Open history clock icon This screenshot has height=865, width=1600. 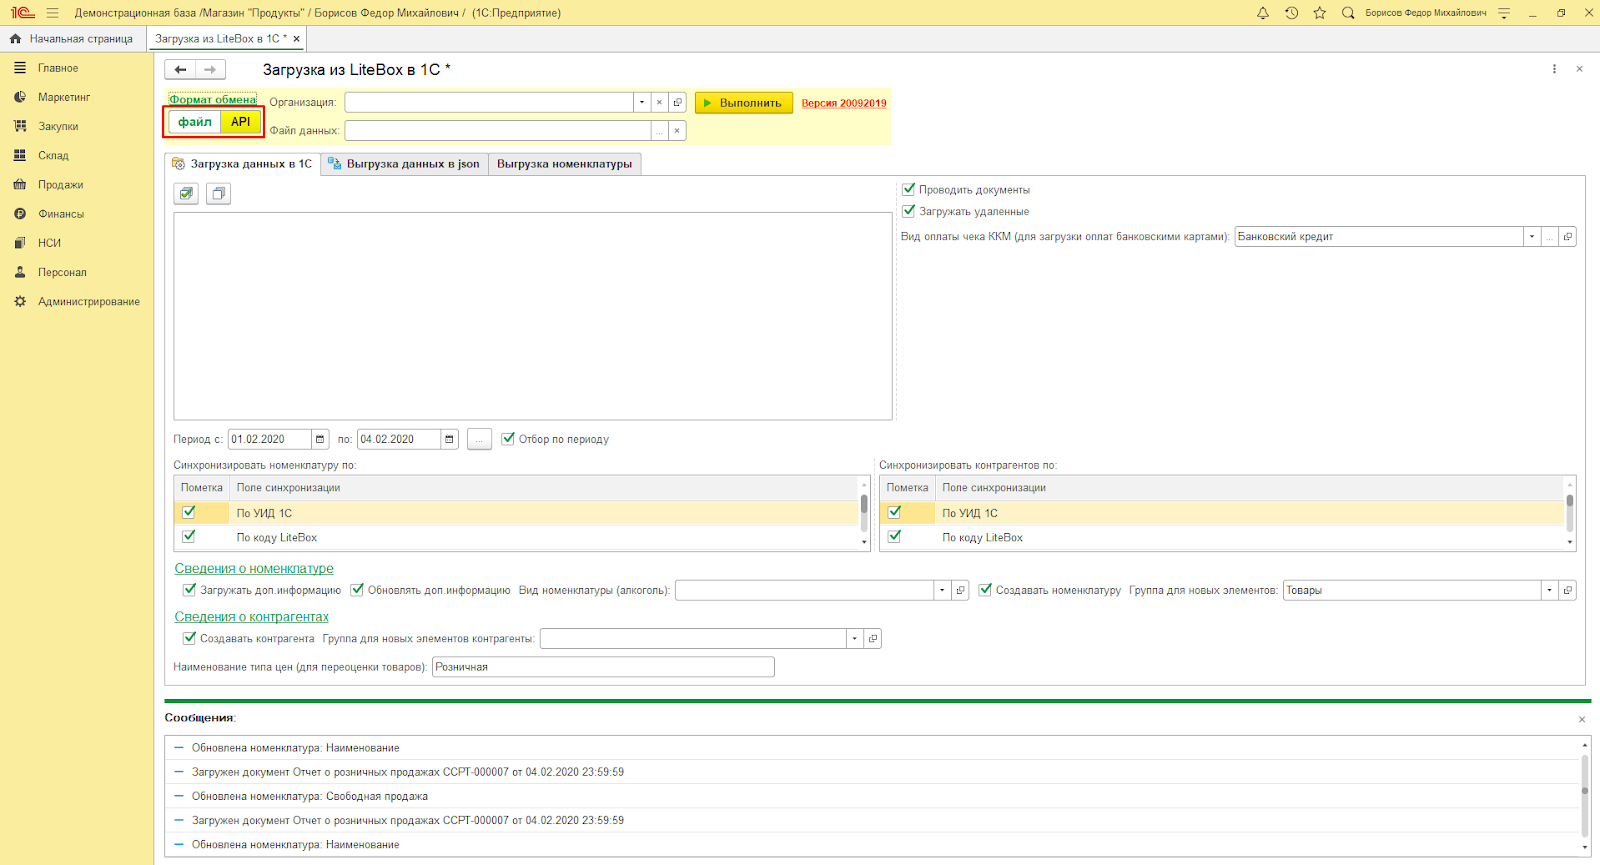point(1291,13)
